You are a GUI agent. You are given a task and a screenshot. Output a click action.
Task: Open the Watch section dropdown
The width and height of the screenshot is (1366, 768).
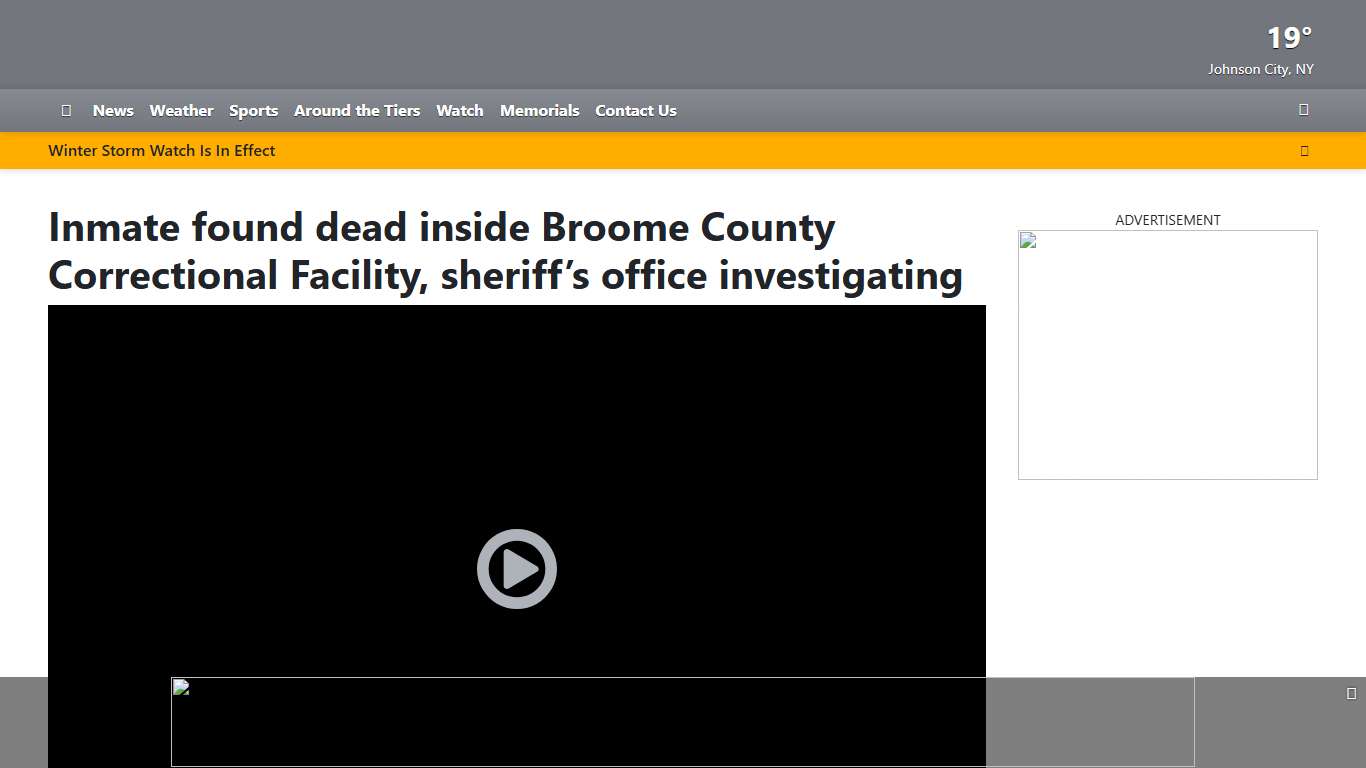pyautogui.click(x=460, y=110)
